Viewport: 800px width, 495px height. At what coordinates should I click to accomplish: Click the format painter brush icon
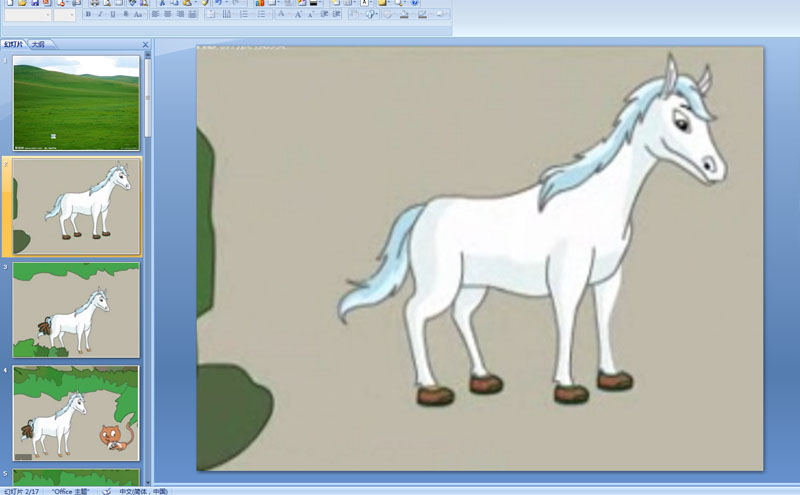coord(205,3)
